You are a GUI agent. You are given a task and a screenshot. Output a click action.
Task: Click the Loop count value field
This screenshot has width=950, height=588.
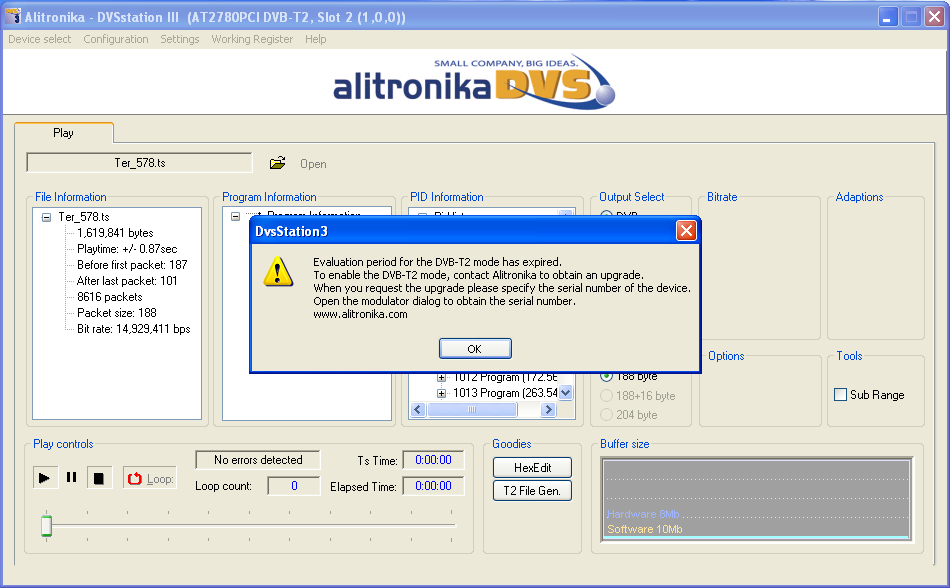tap(294, 486)
